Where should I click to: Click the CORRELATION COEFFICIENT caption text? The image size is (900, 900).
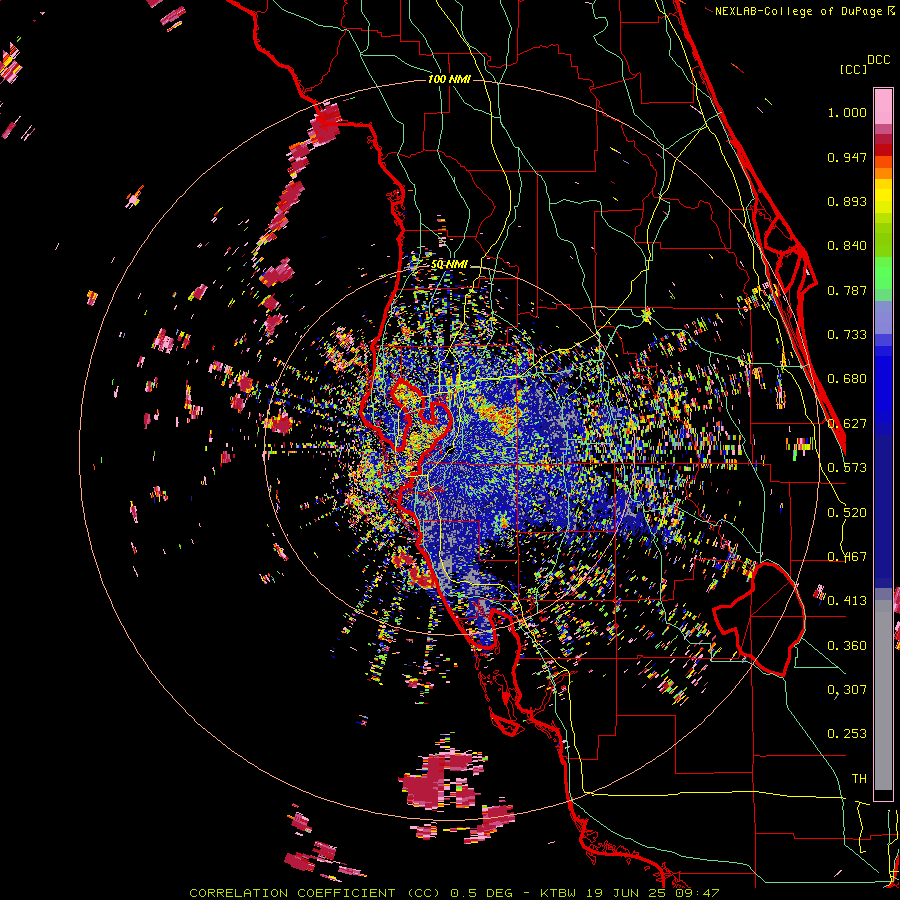tap(292, 893)
